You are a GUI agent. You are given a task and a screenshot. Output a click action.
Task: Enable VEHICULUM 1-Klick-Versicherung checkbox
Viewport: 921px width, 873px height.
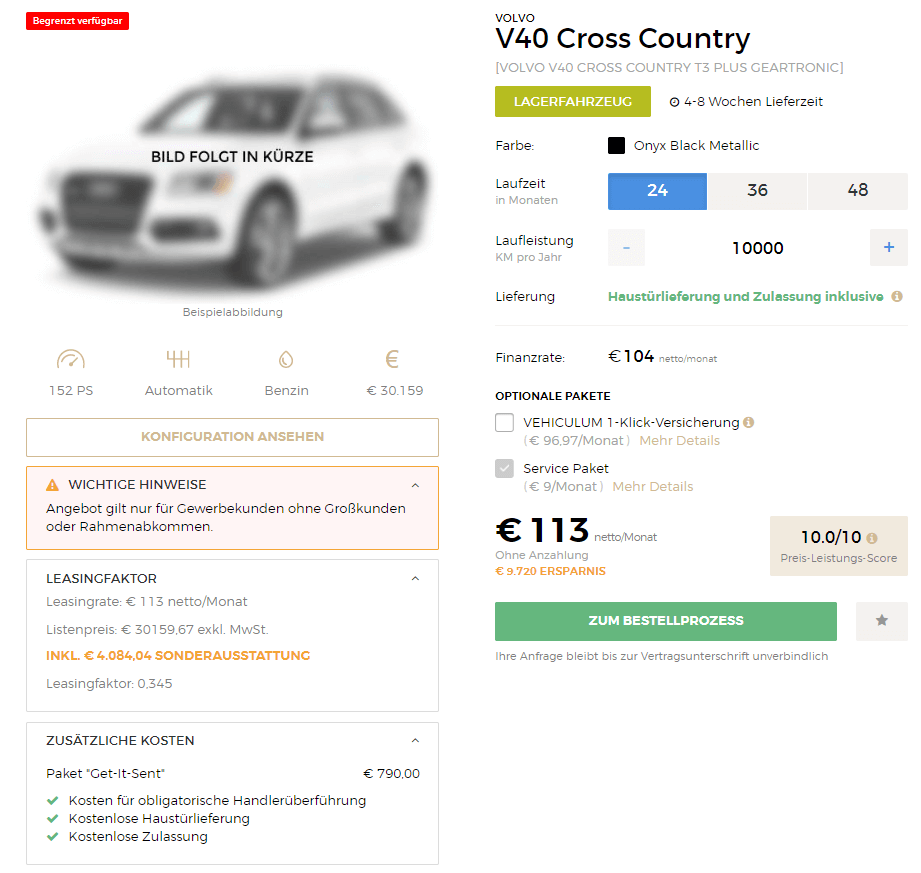coord(505,422)
